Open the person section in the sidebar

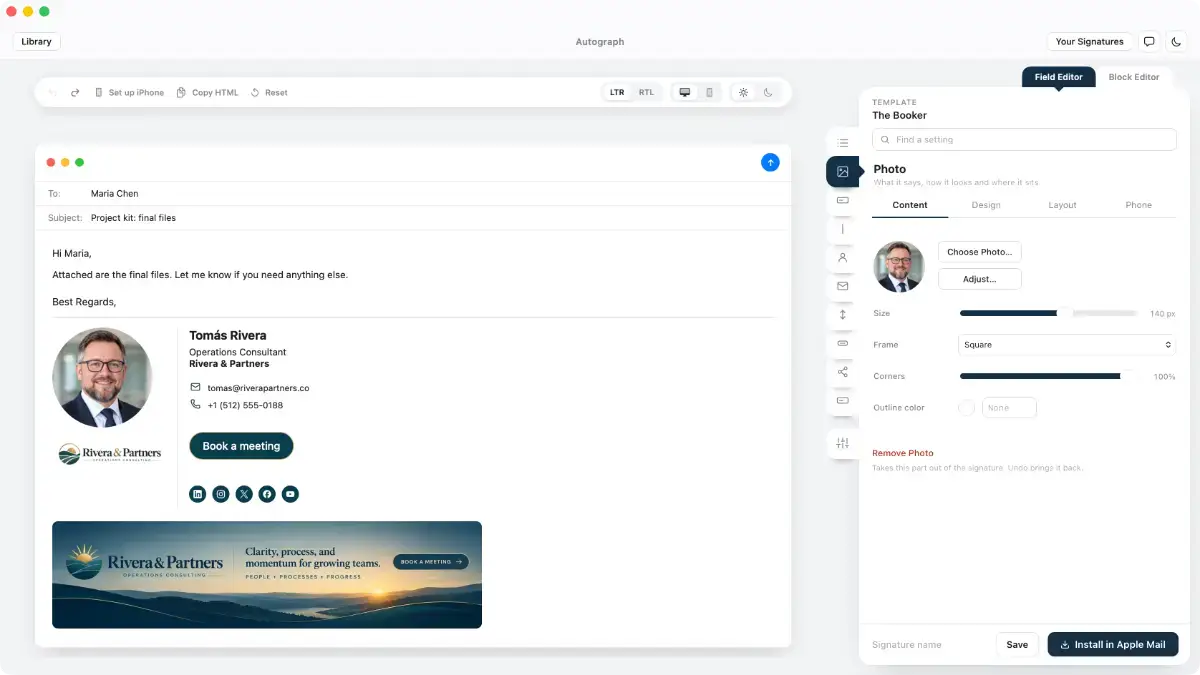842,257
